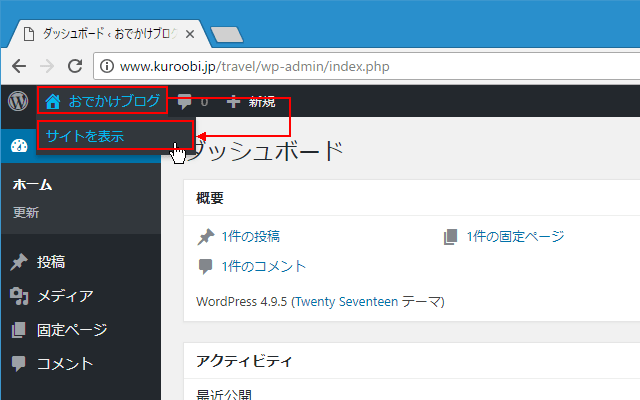Open 更新 in the sidebar
This screenshot has width=640, height=400.
coord(26,213)
